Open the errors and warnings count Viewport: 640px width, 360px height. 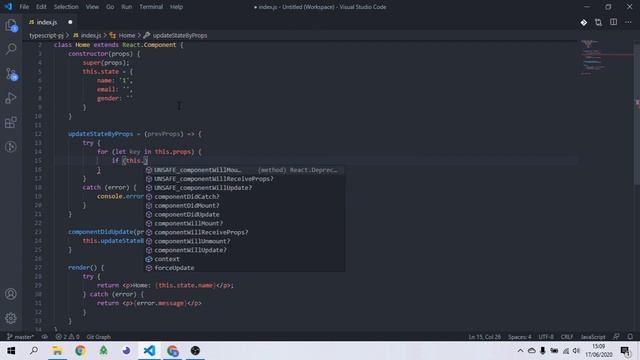click(x=67, y=337)
